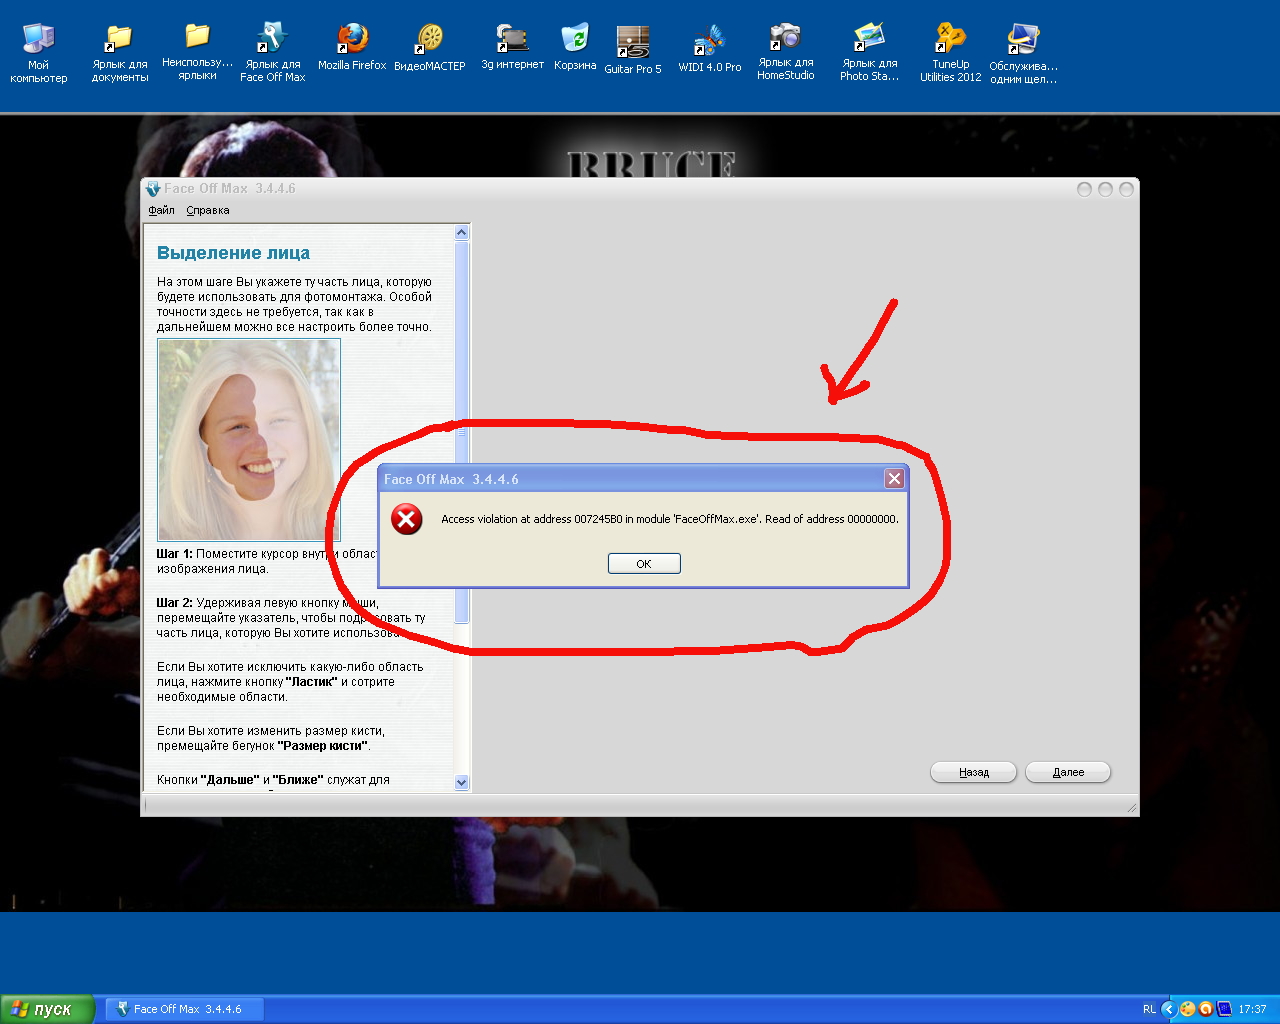The image size is (1280, 1024).
Task: Select Ярлык для Face Off Max icon
Action: (272, 52)
